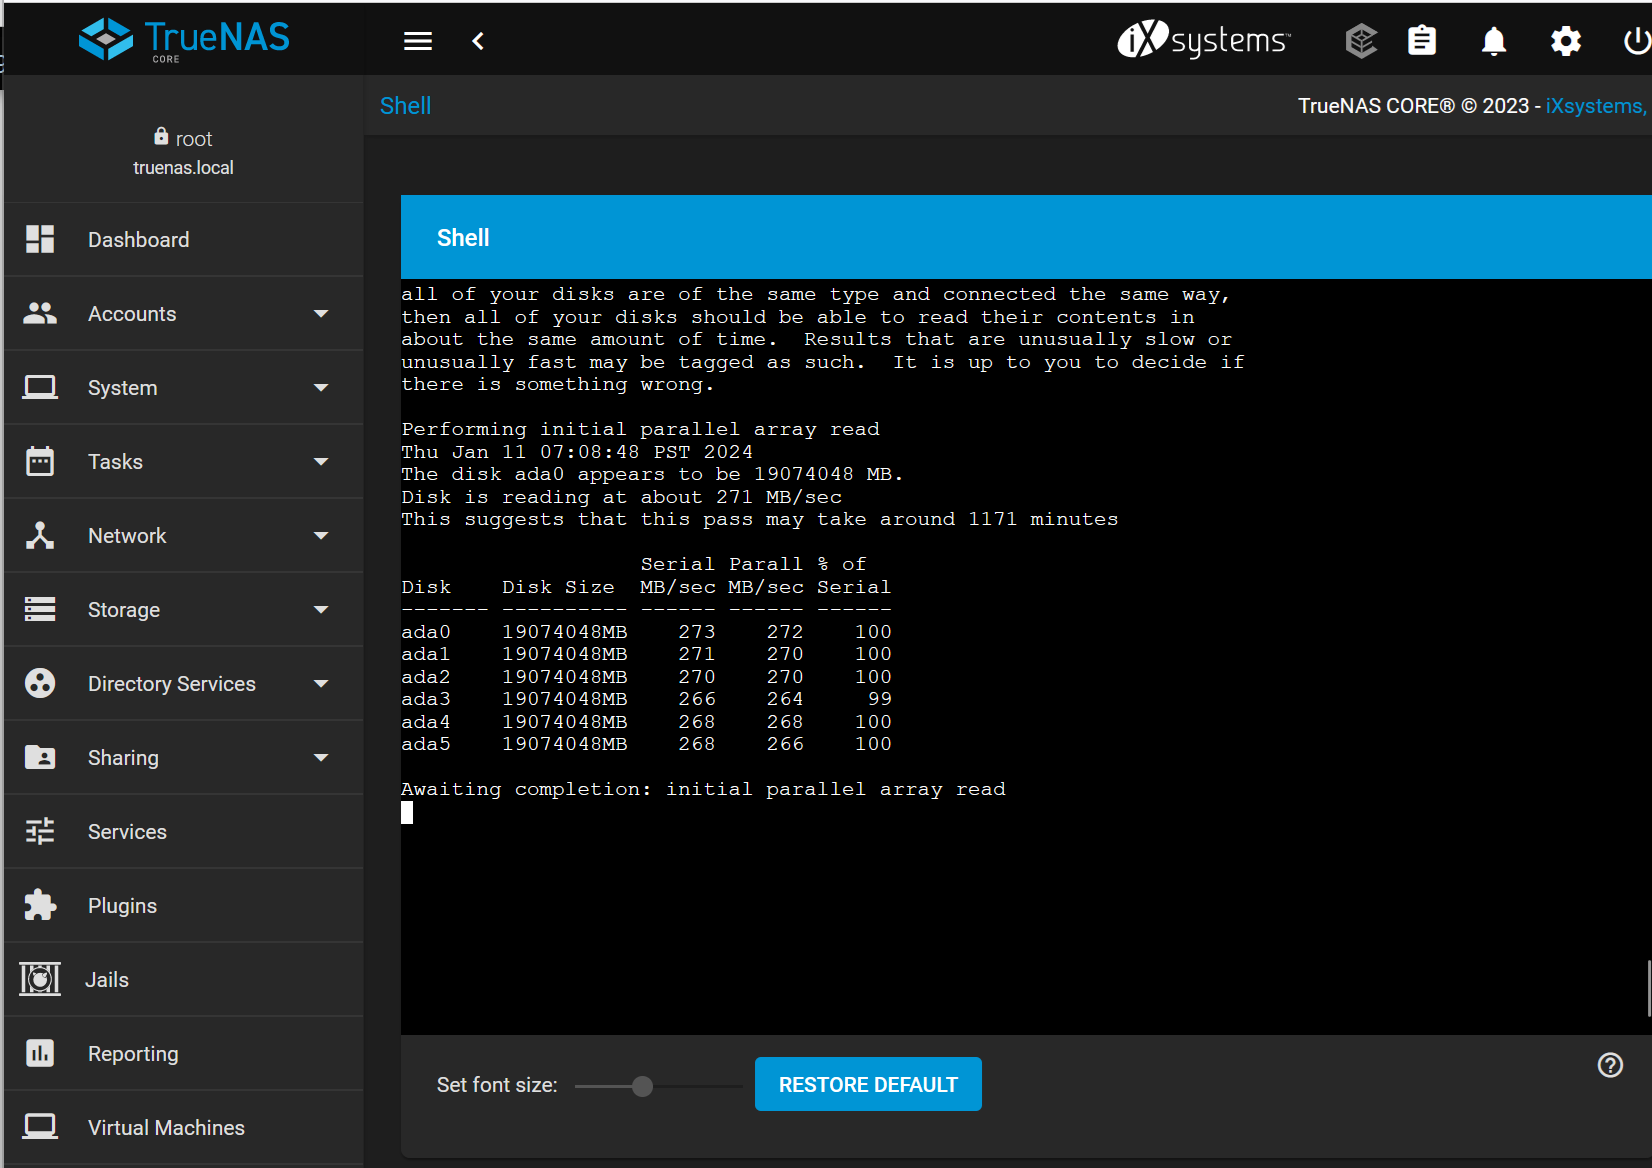Screen dimensions: 1652x1168
Task: Click the Storage stacked-bars icon
Action: point(40,609)
